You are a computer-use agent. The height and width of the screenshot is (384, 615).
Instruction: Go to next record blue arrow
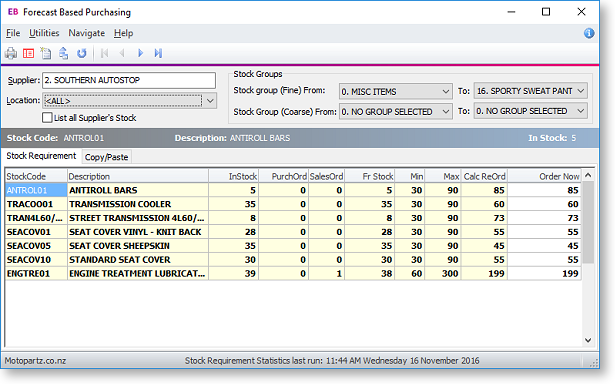140,53
